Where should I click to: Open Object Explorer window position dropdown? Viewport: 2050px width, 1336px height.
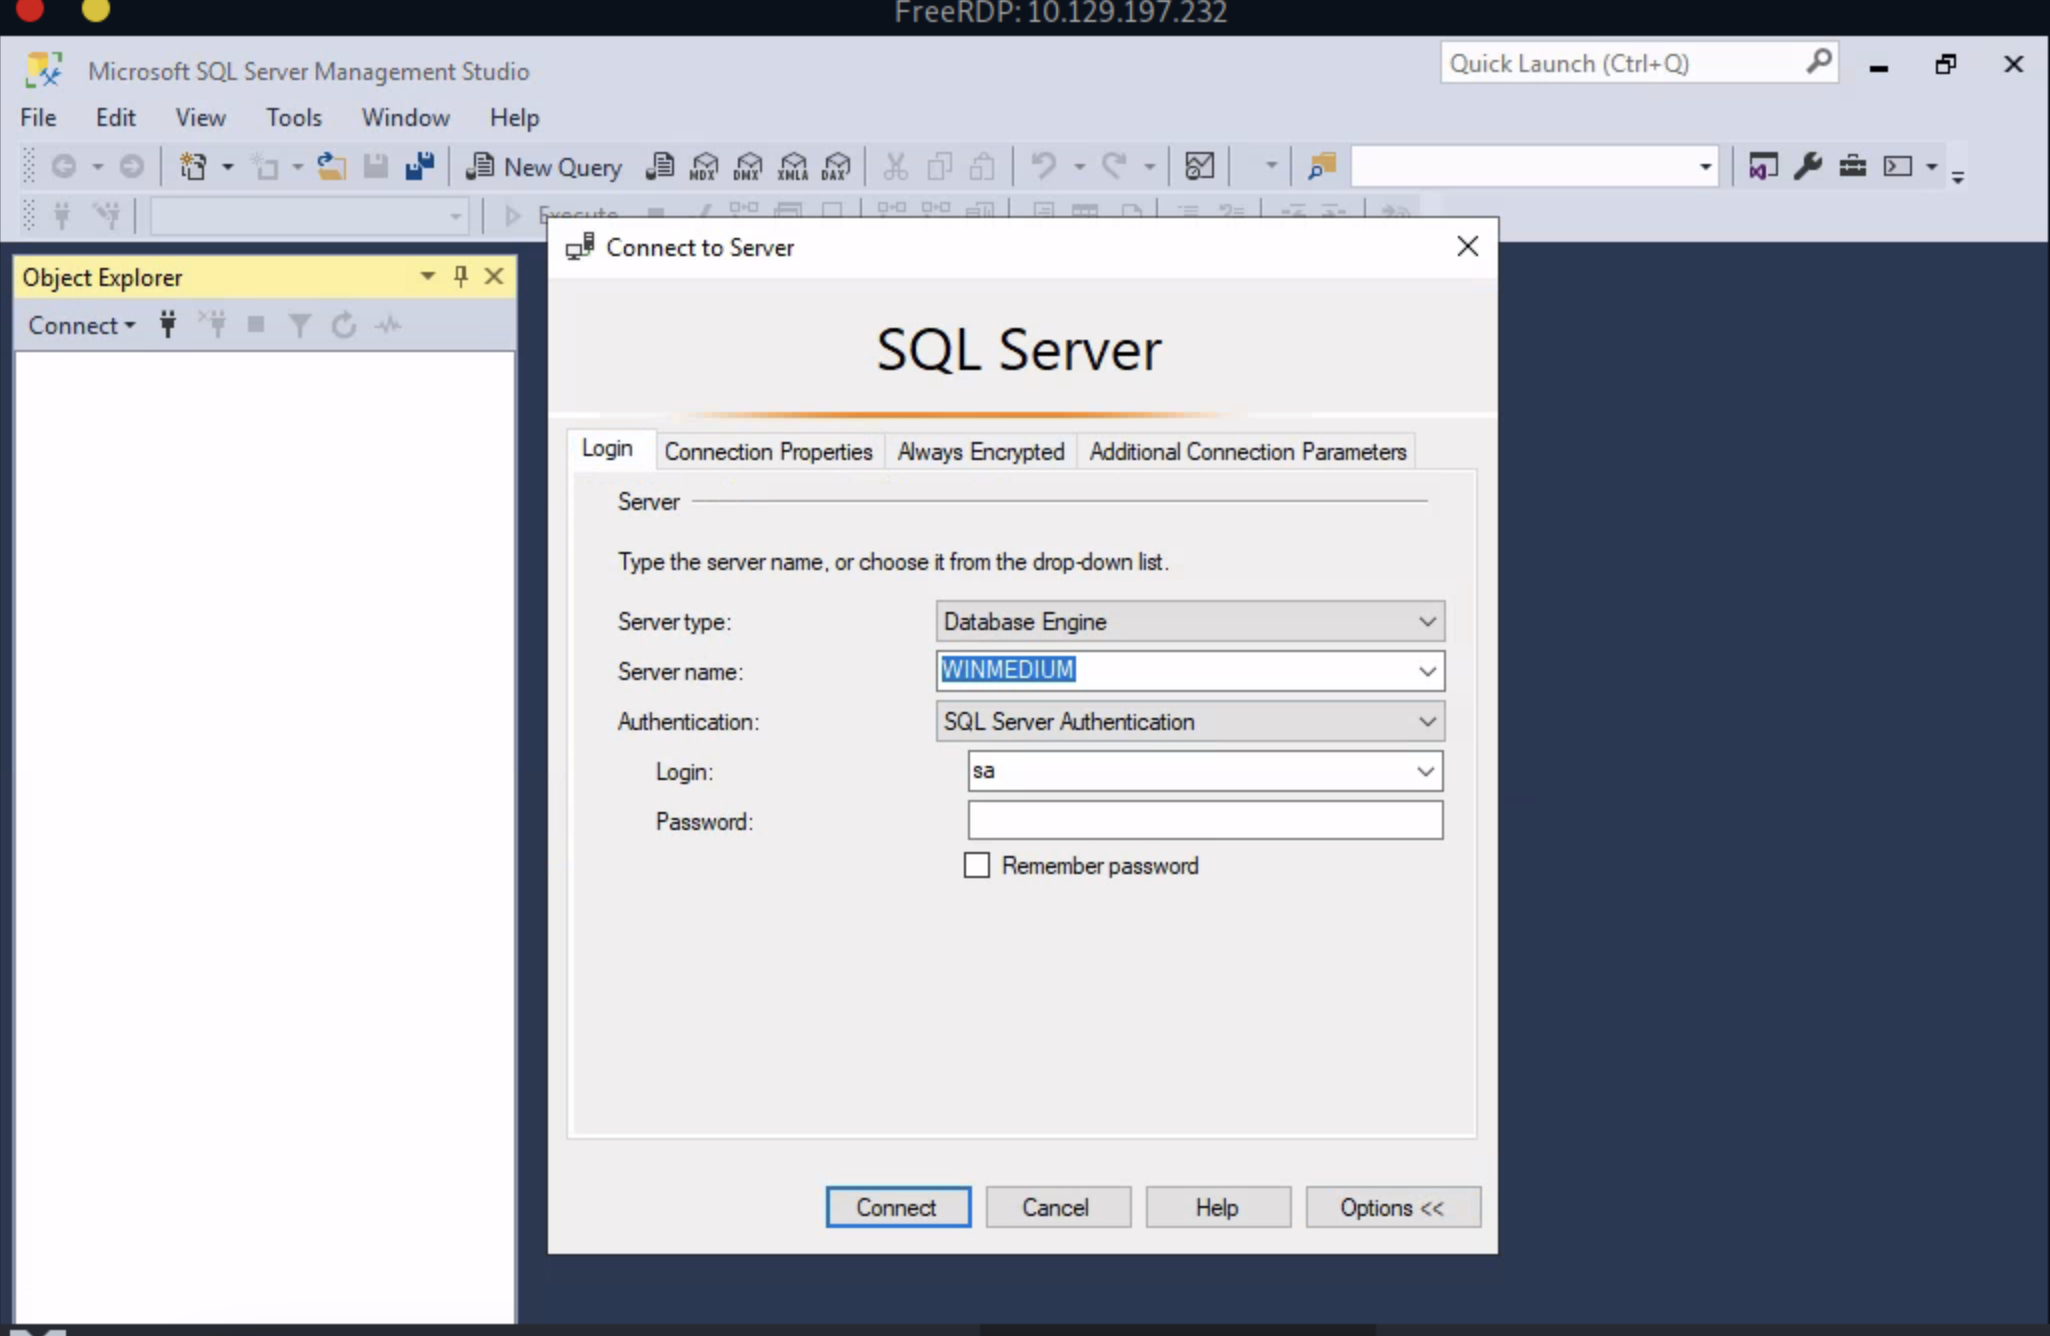point(428,276)
